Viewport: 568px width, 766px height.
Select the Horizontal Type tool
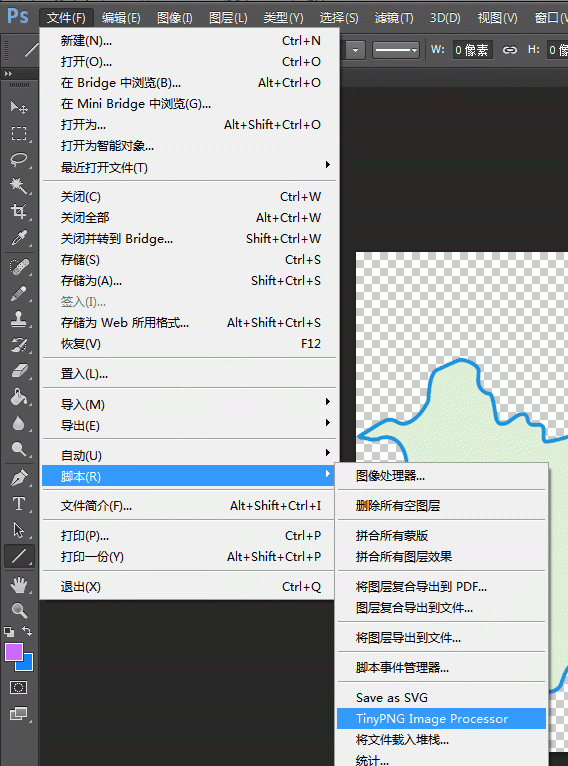(19, 504)
